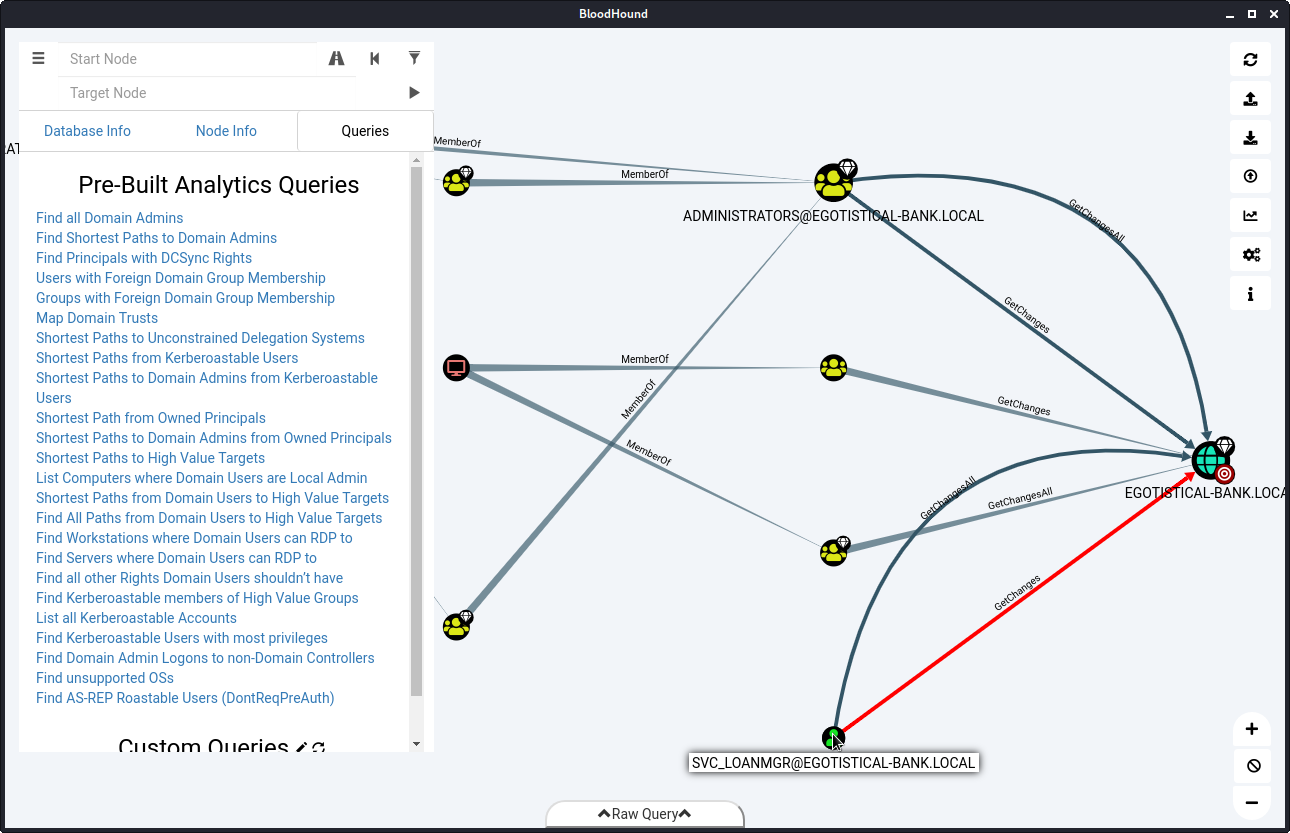
Task: Run Shortest Path from Owned Principals
Action: click(x=151, y=418)
